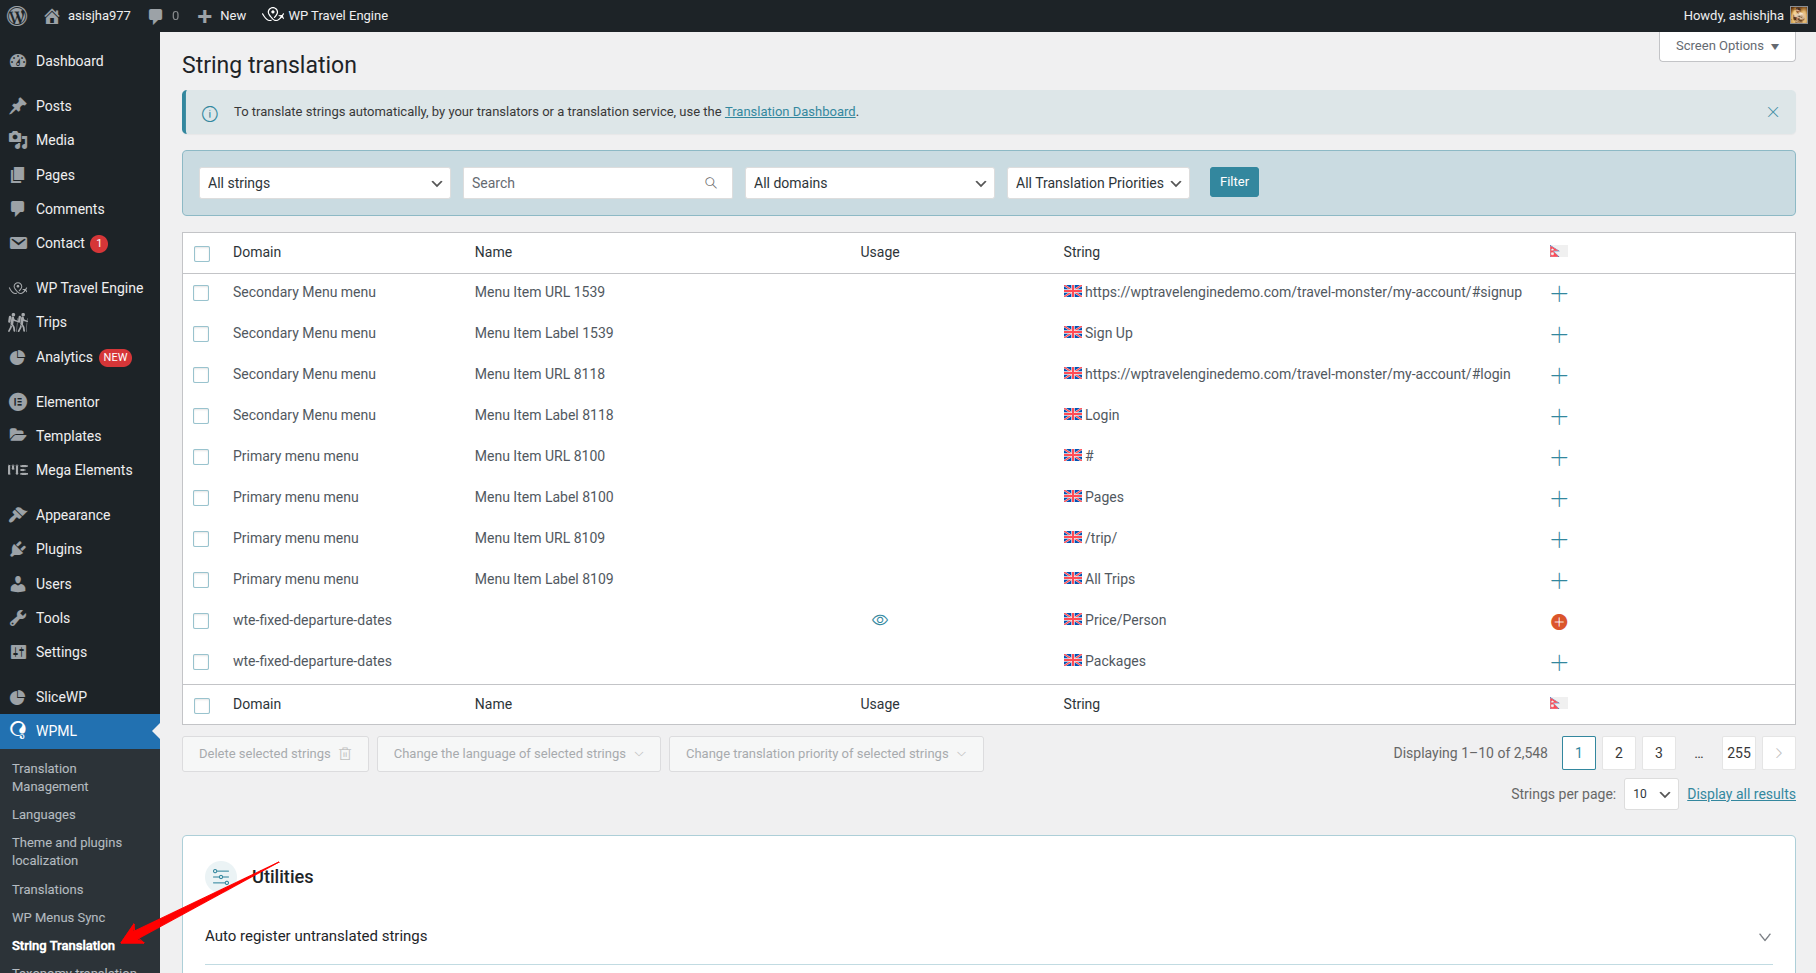Click the flag icon in the table header
The height and width of the screenshot is (973, 1816).
coord(1556,252)
